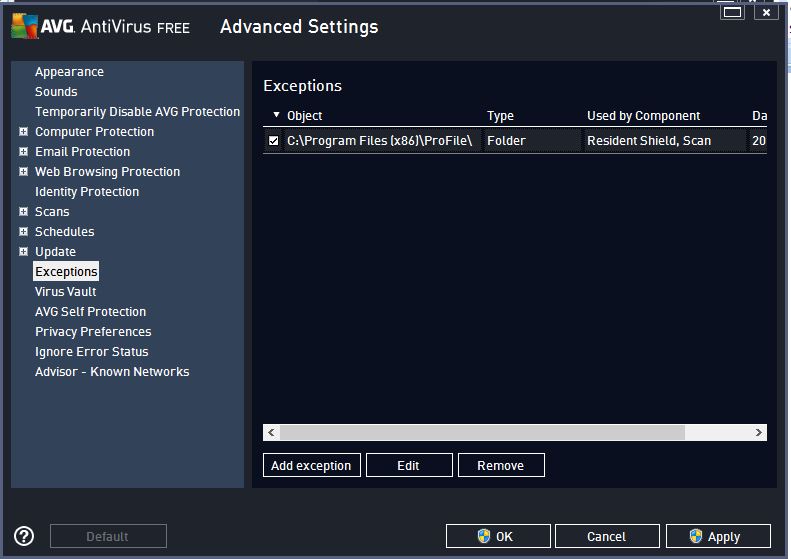Select the Exceptions sidebar item
Viewport: 791px width, 559px height.
66,271
